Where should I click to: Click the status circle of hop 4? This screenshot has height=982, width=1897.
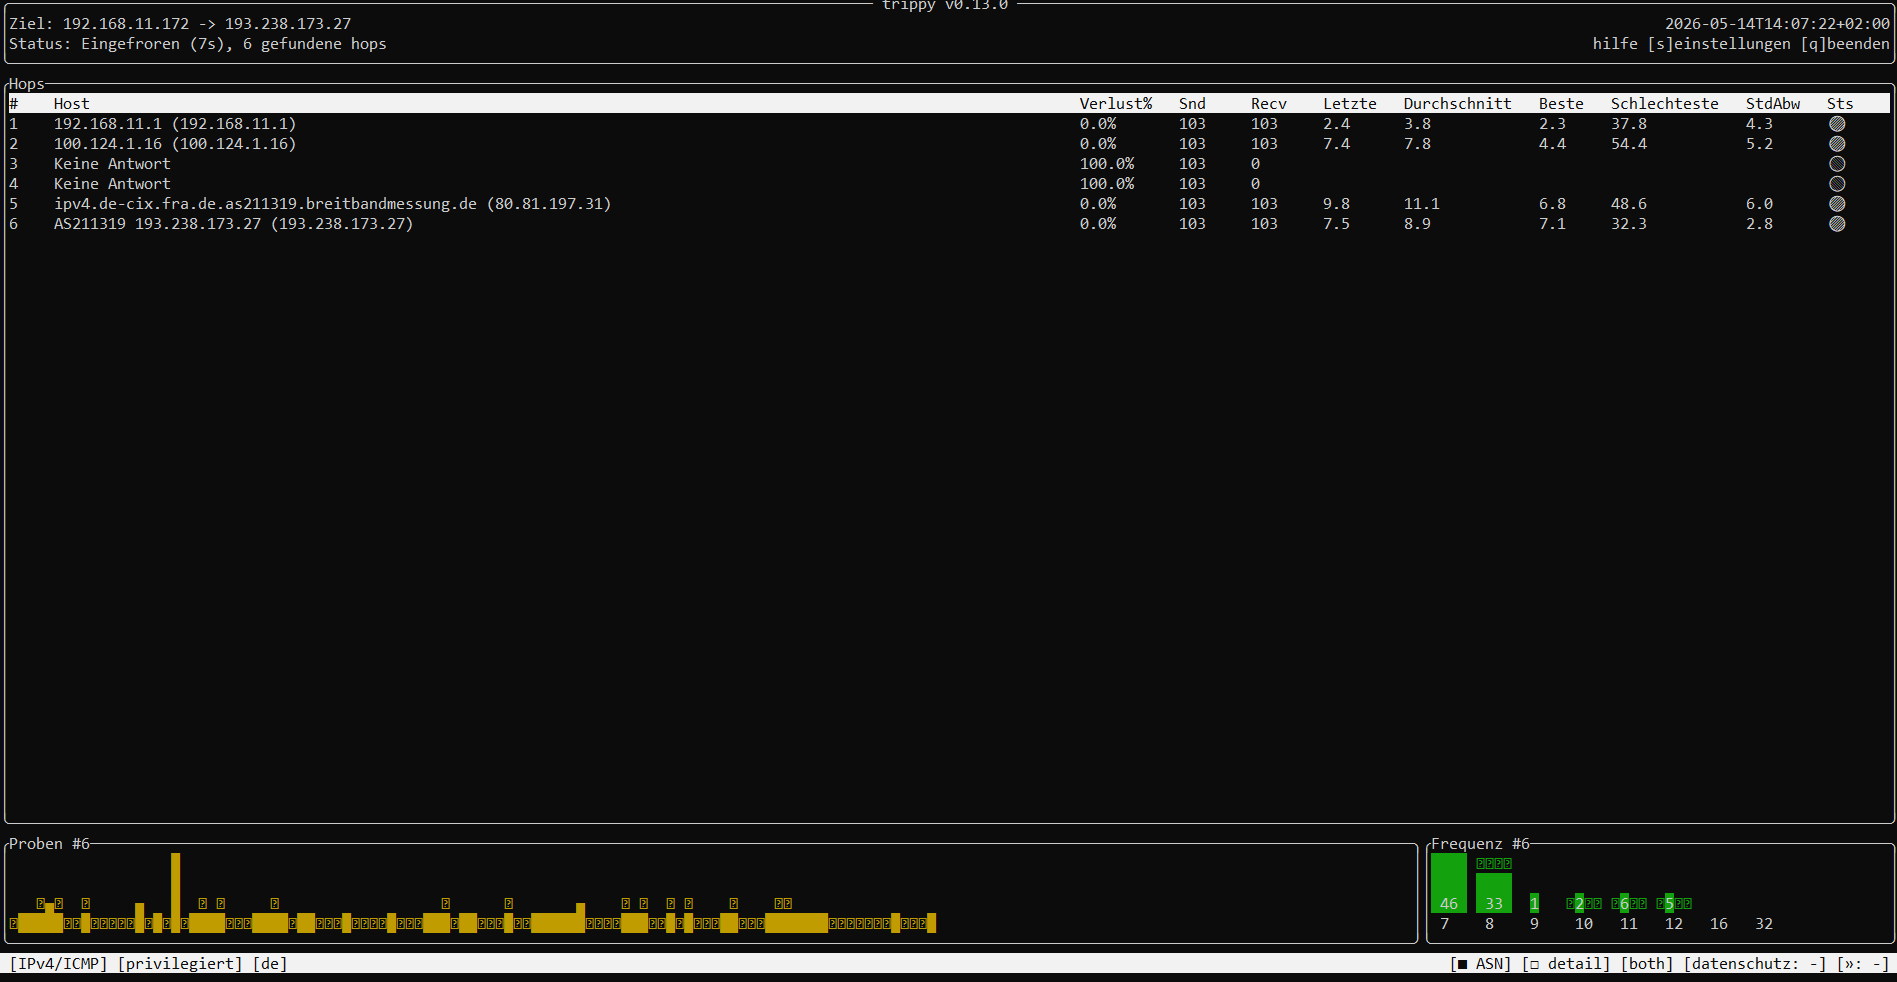pyautogui.click(x=1837, y=184)
